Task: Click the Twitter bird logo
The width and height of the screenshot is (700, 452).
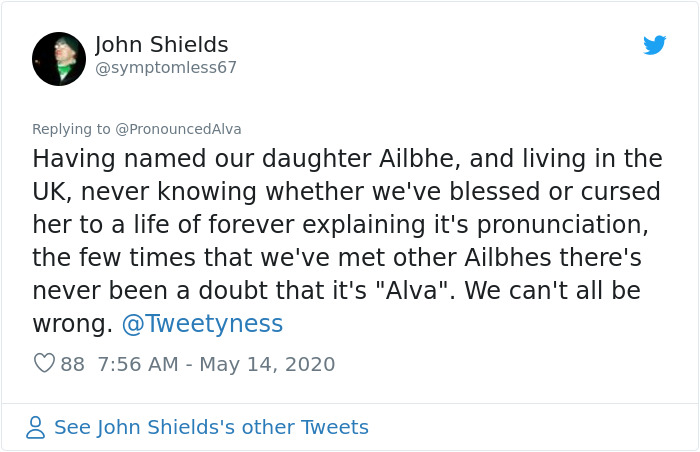Action: point(654,45)
